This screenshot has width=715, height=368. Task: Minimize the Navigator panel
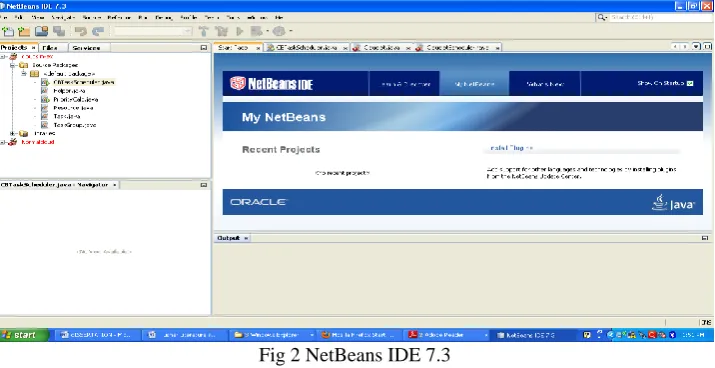204,185
